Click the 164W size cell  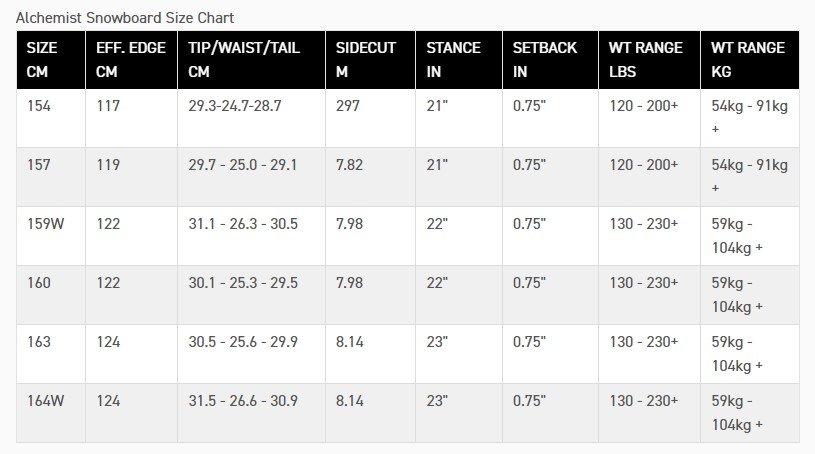[51, 413]
